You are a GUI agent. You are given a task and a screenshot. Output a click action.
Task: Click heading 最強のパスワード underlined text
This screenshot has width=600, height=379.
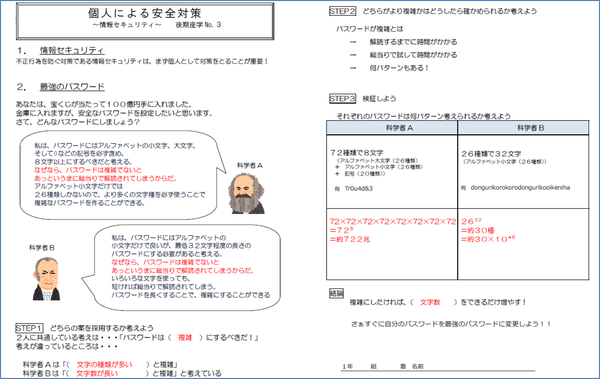pyautogui.click(x=72, y=87)
